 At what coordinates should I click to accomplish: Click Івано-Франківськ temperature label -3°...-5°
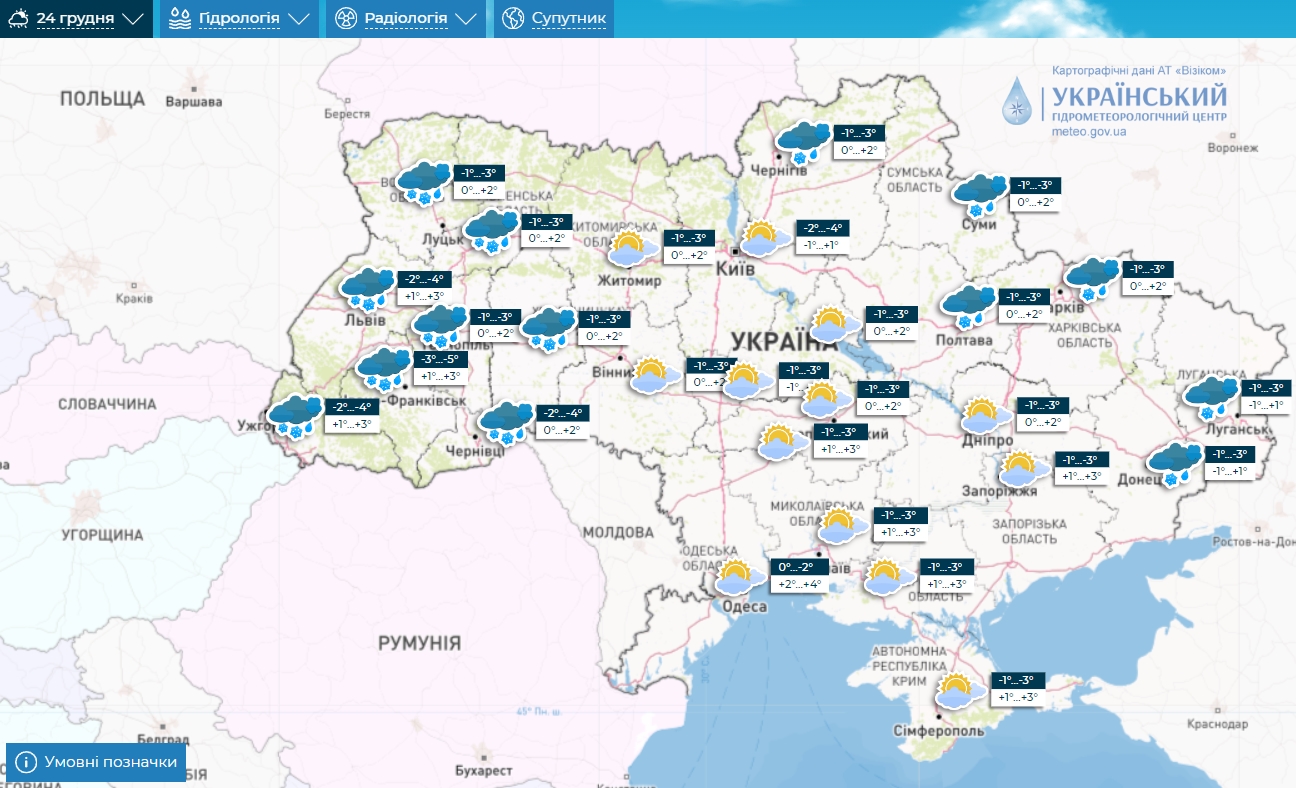(438, 359)
